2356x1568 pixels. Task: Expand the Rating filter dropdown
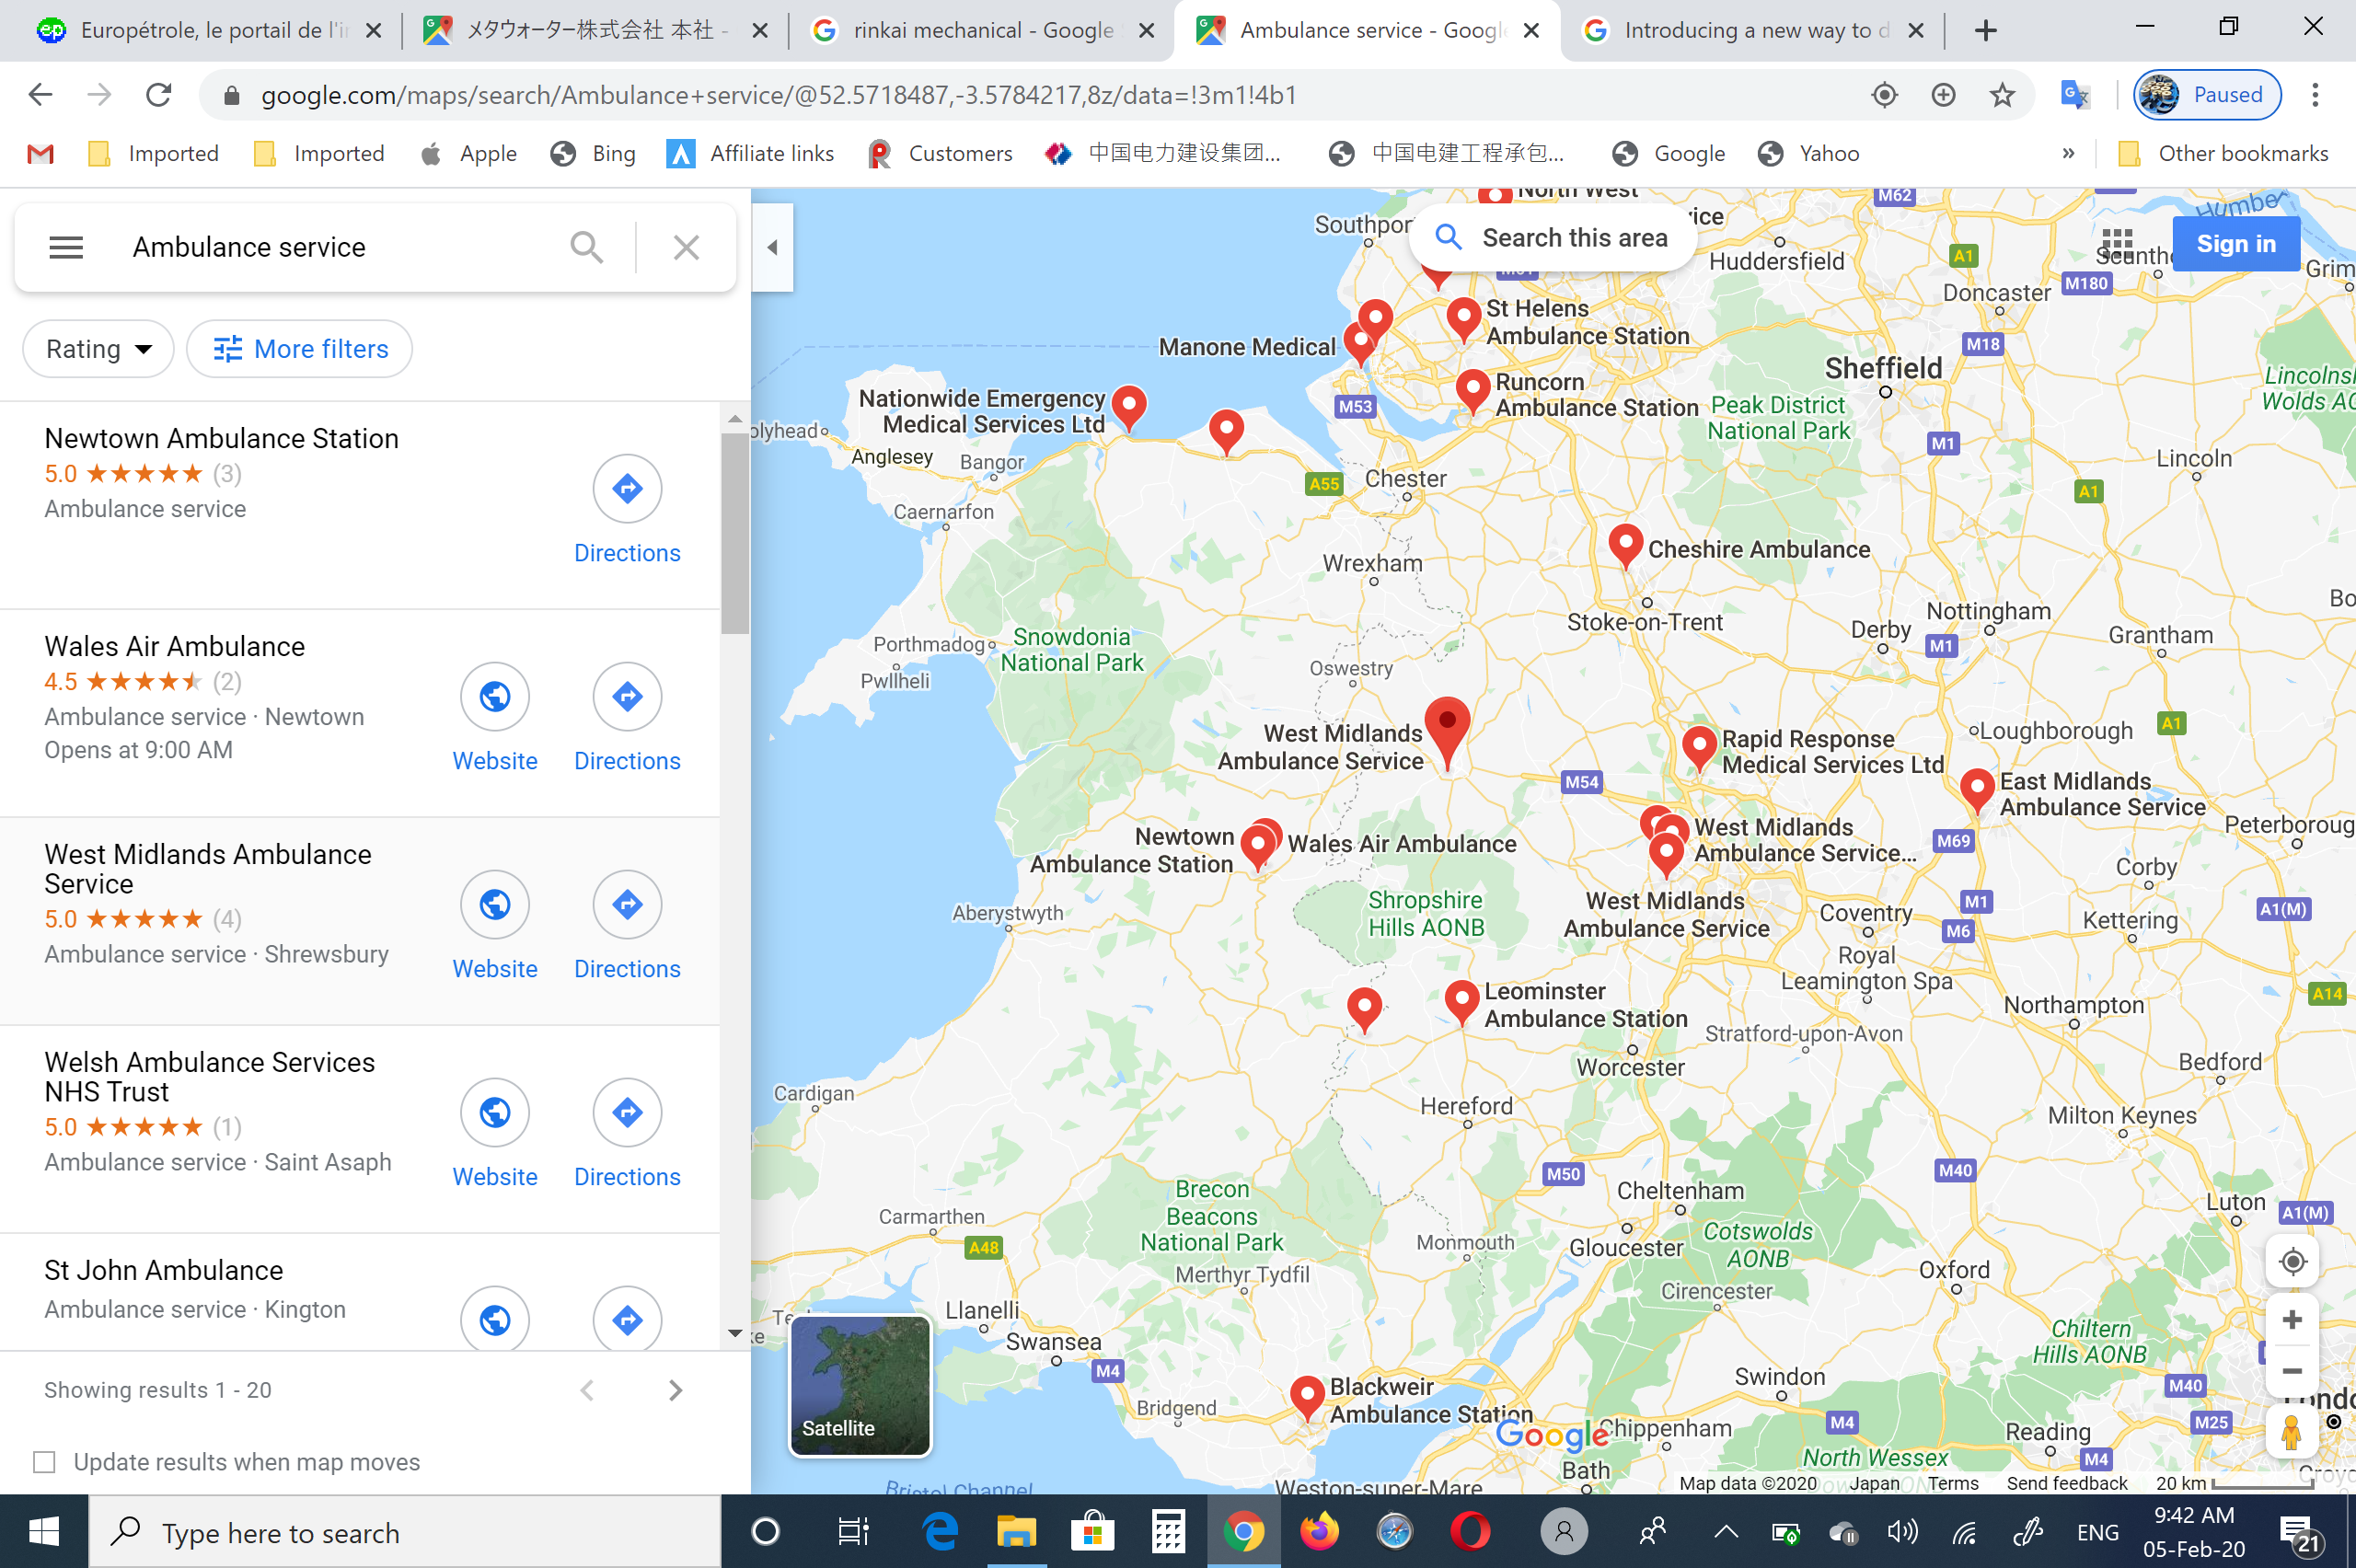pyautogui.click(x=98, y=348)
